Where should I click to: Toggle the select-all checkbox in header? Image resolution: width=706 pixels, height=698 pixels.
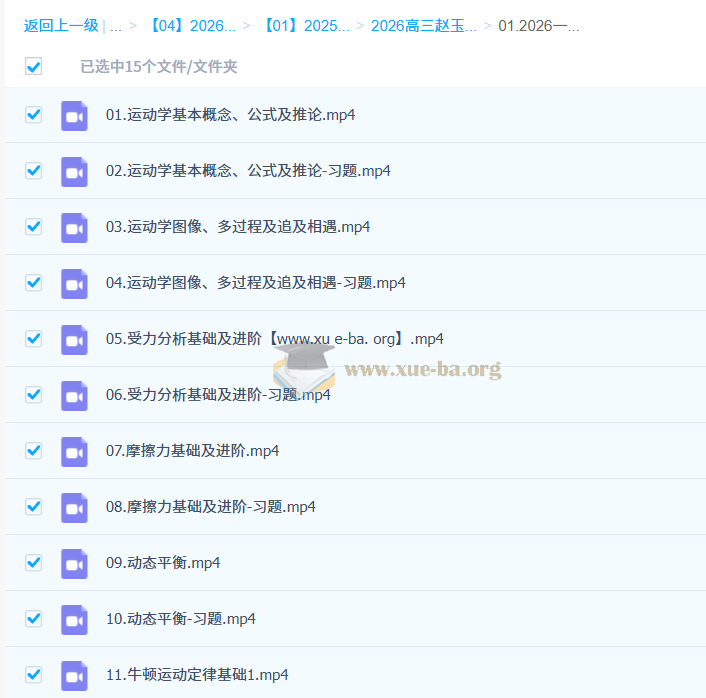click(x=34, y=67)
